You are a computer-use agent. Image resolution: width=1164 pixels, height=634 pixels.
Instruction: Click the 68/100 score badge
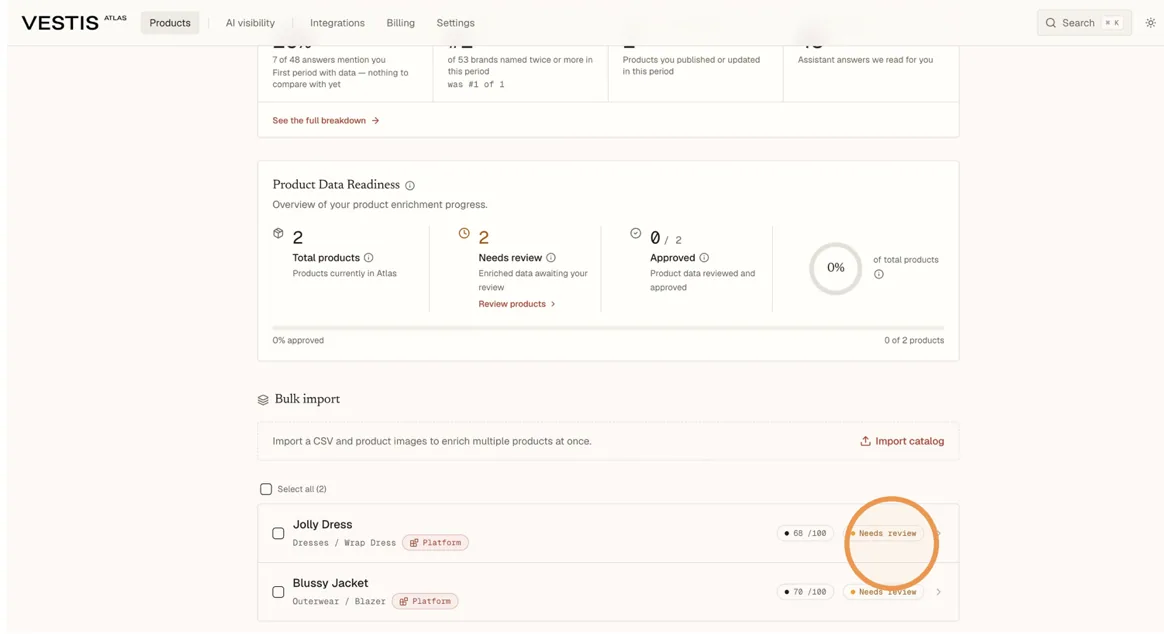pos(805,533)
